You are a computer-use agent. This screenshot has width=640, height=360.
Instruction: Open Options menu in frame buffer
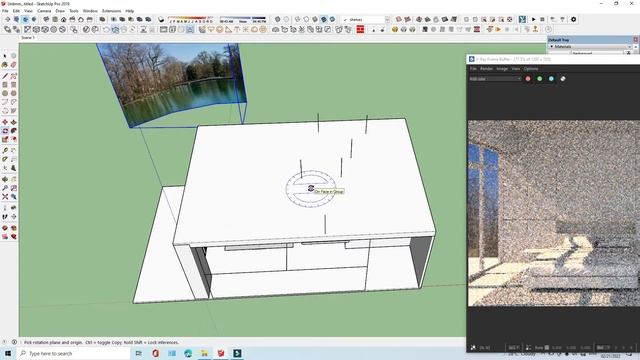531,69
